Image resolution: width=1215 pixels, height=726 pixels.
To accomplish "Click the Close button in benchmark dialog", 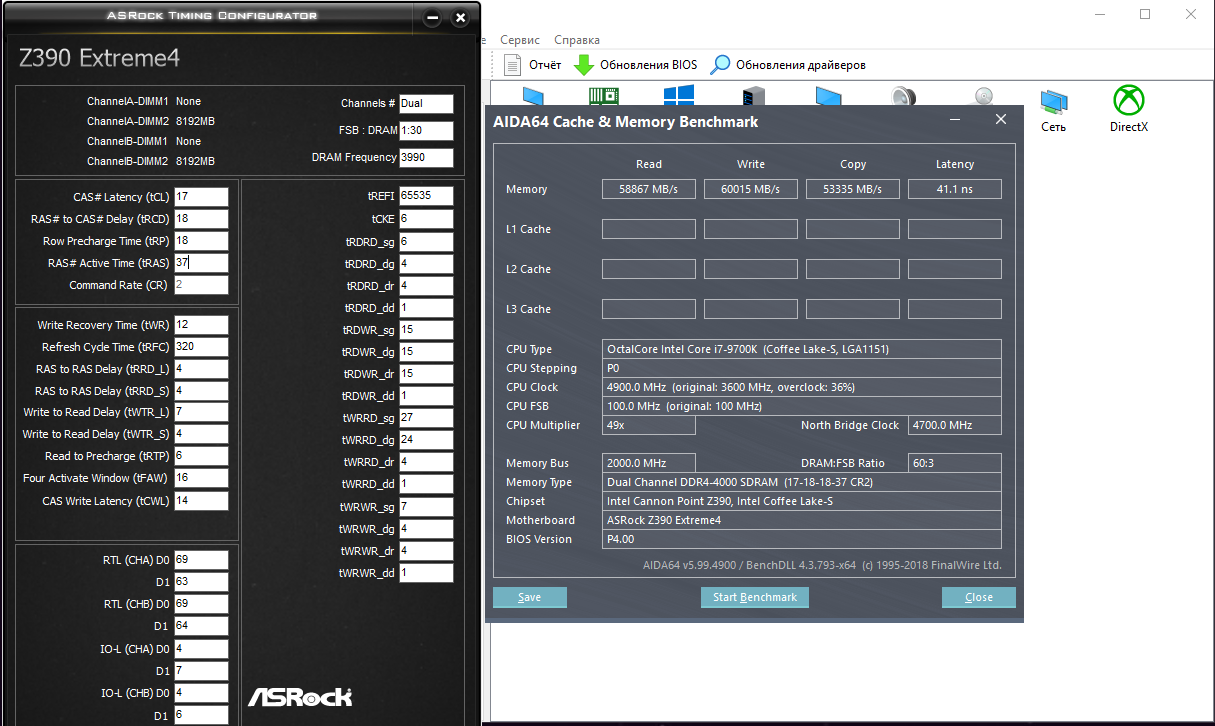I will 979,597.
